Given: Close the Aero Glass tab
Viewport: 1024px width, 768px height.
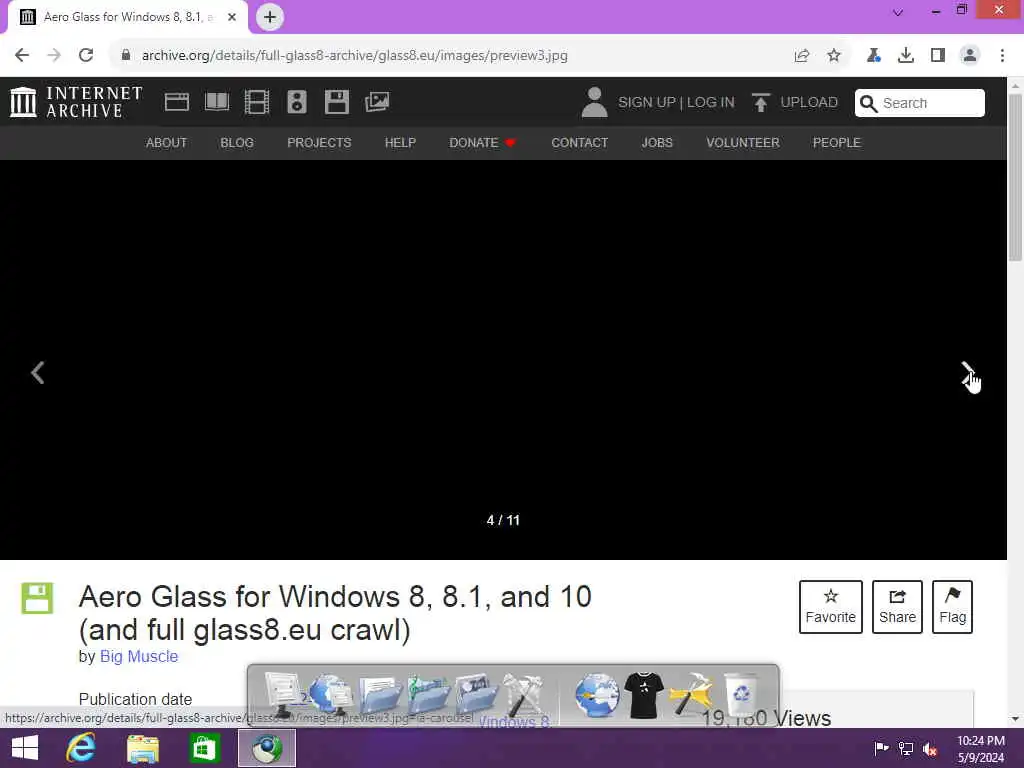Looking at the screenshot, I should coord(232,17).
